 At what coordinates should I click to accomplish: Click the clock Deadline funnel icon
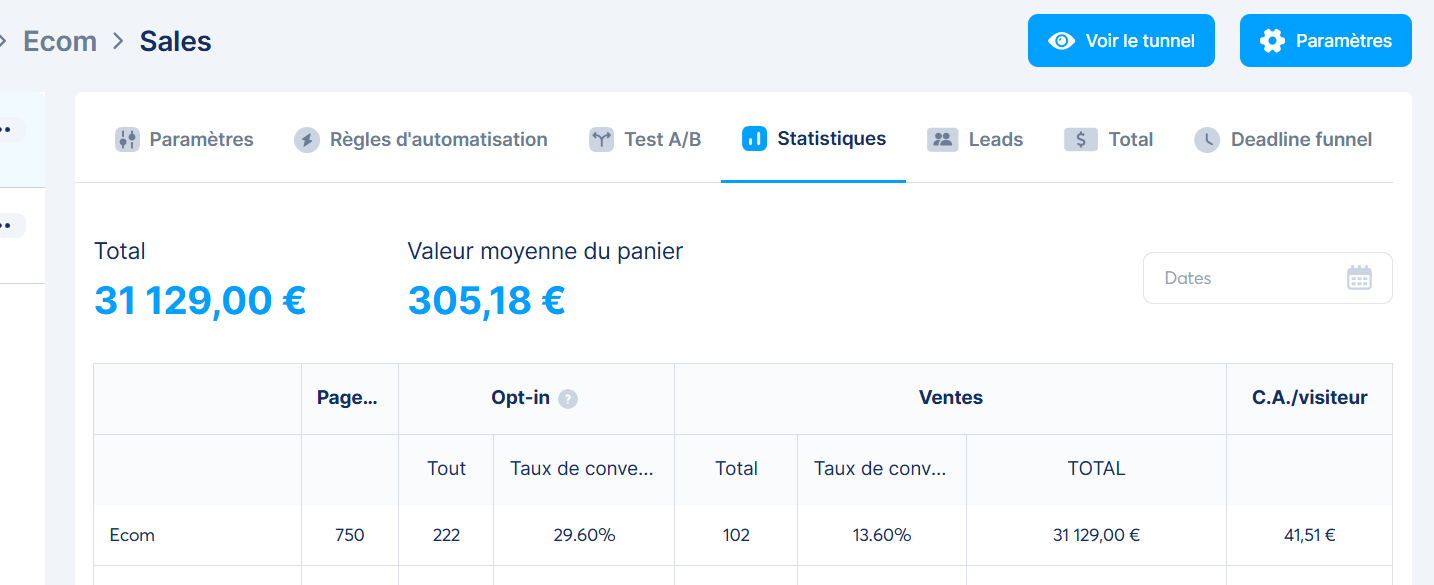pos(1207,140)
